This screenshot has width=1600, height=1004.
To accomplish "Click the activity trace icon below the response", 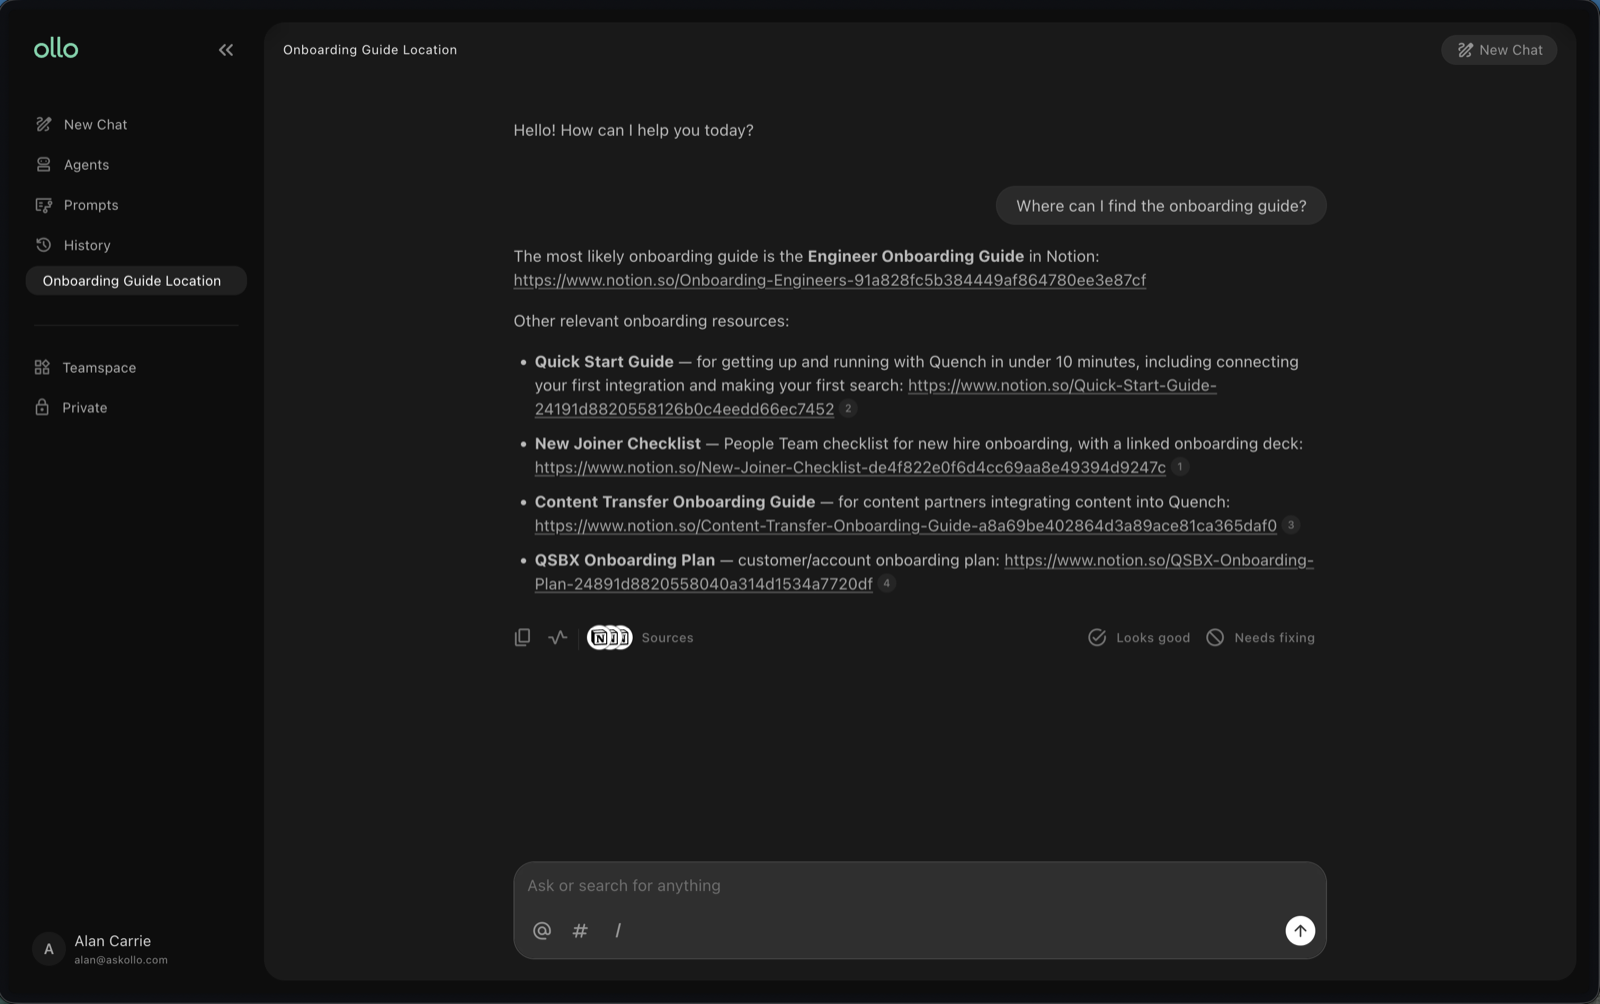I will [x=558, y=637].
